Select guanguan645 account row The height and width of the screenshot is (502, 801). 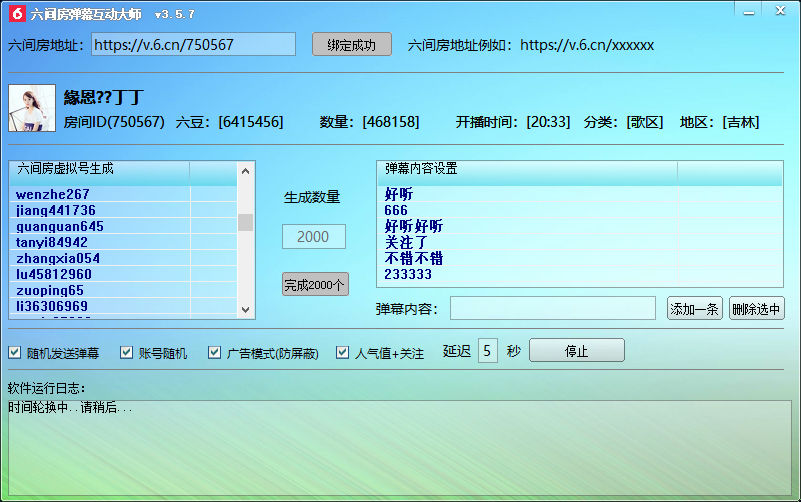pyautogui.click(x=123, y=226)
